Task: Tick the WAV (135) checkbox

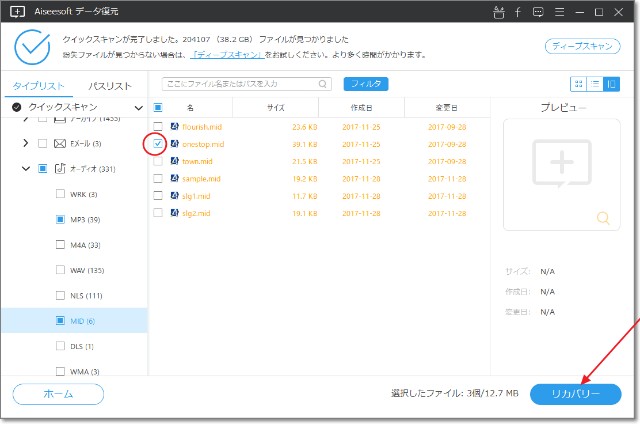Action: pos(59,269)
